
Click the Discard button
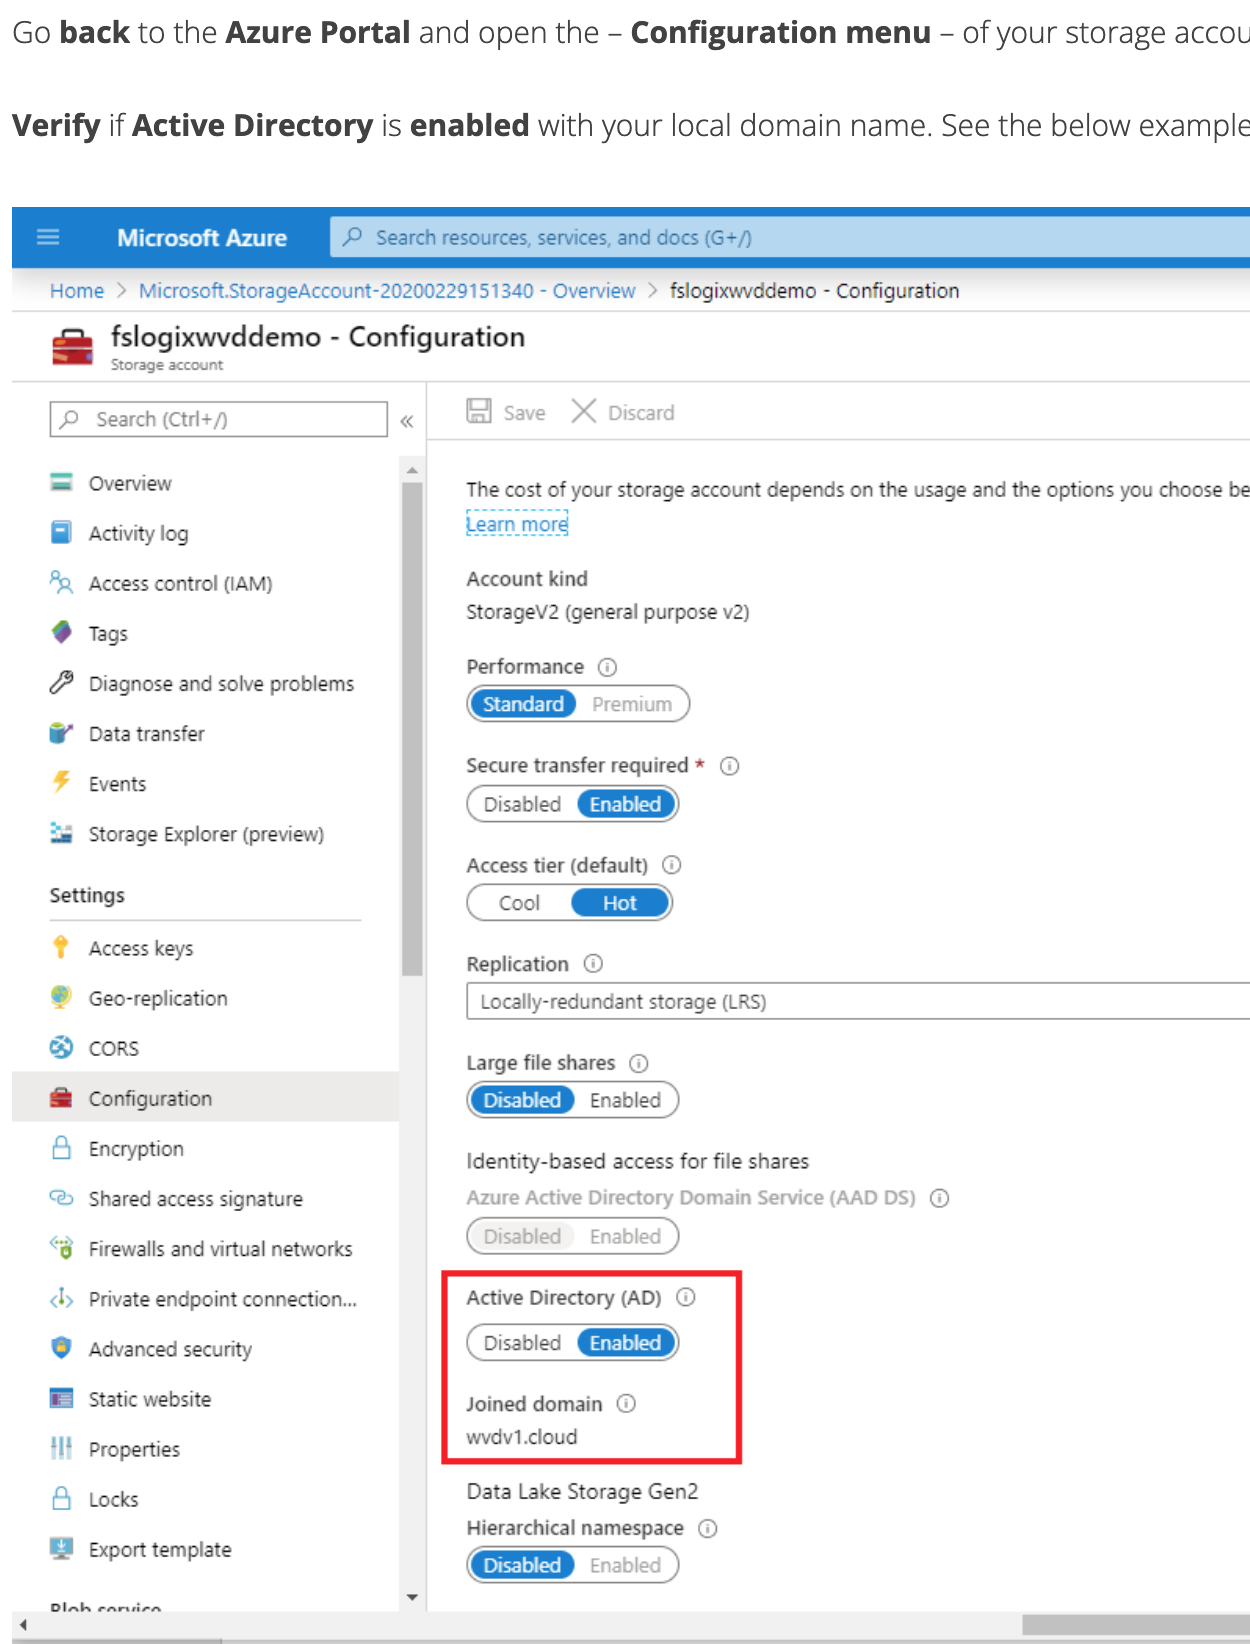623,412
